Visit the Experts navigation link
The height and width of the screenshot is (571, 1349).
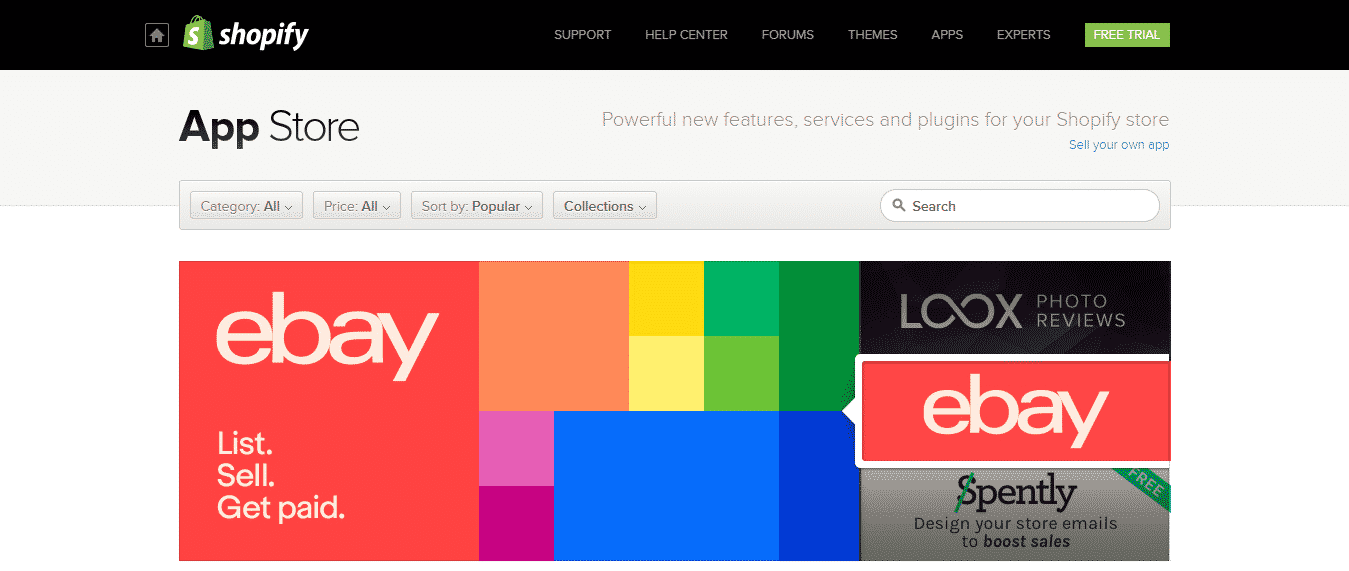pyautogui.click(x=1023, y=35)
